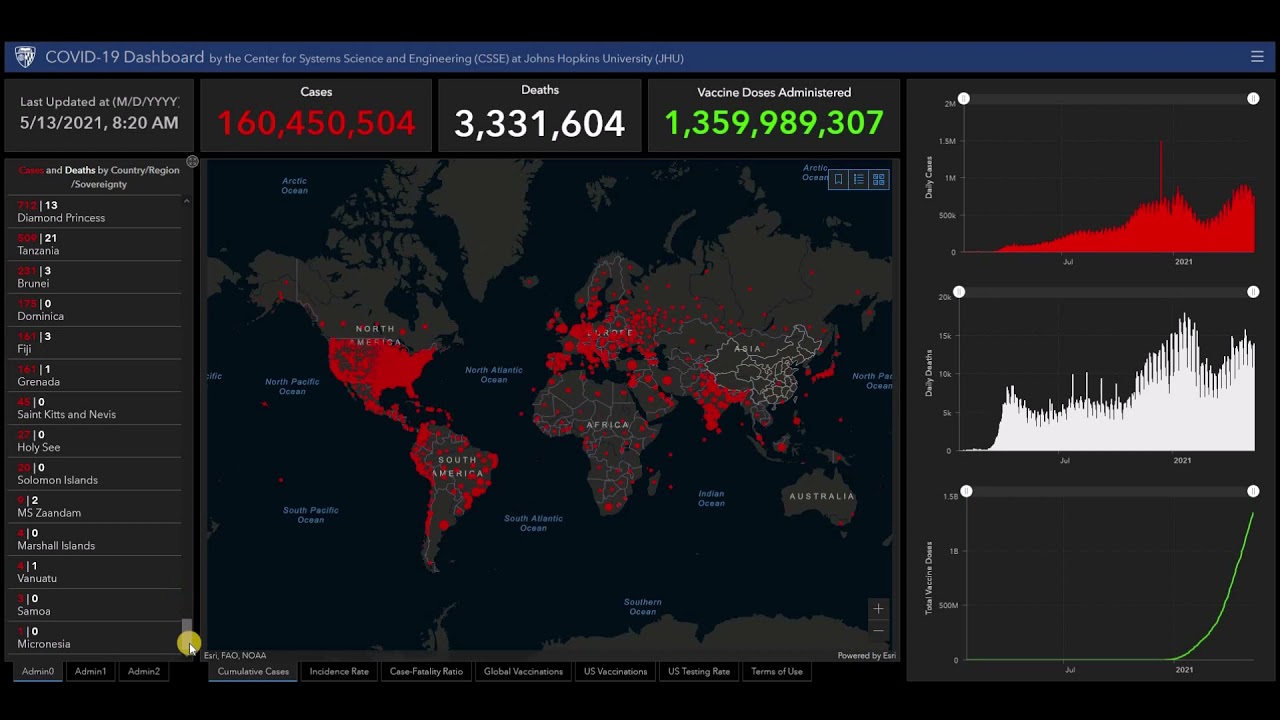Select the Cumulative Cases map tab
This screenshot has height=720, width=1280.
(253, 671)
